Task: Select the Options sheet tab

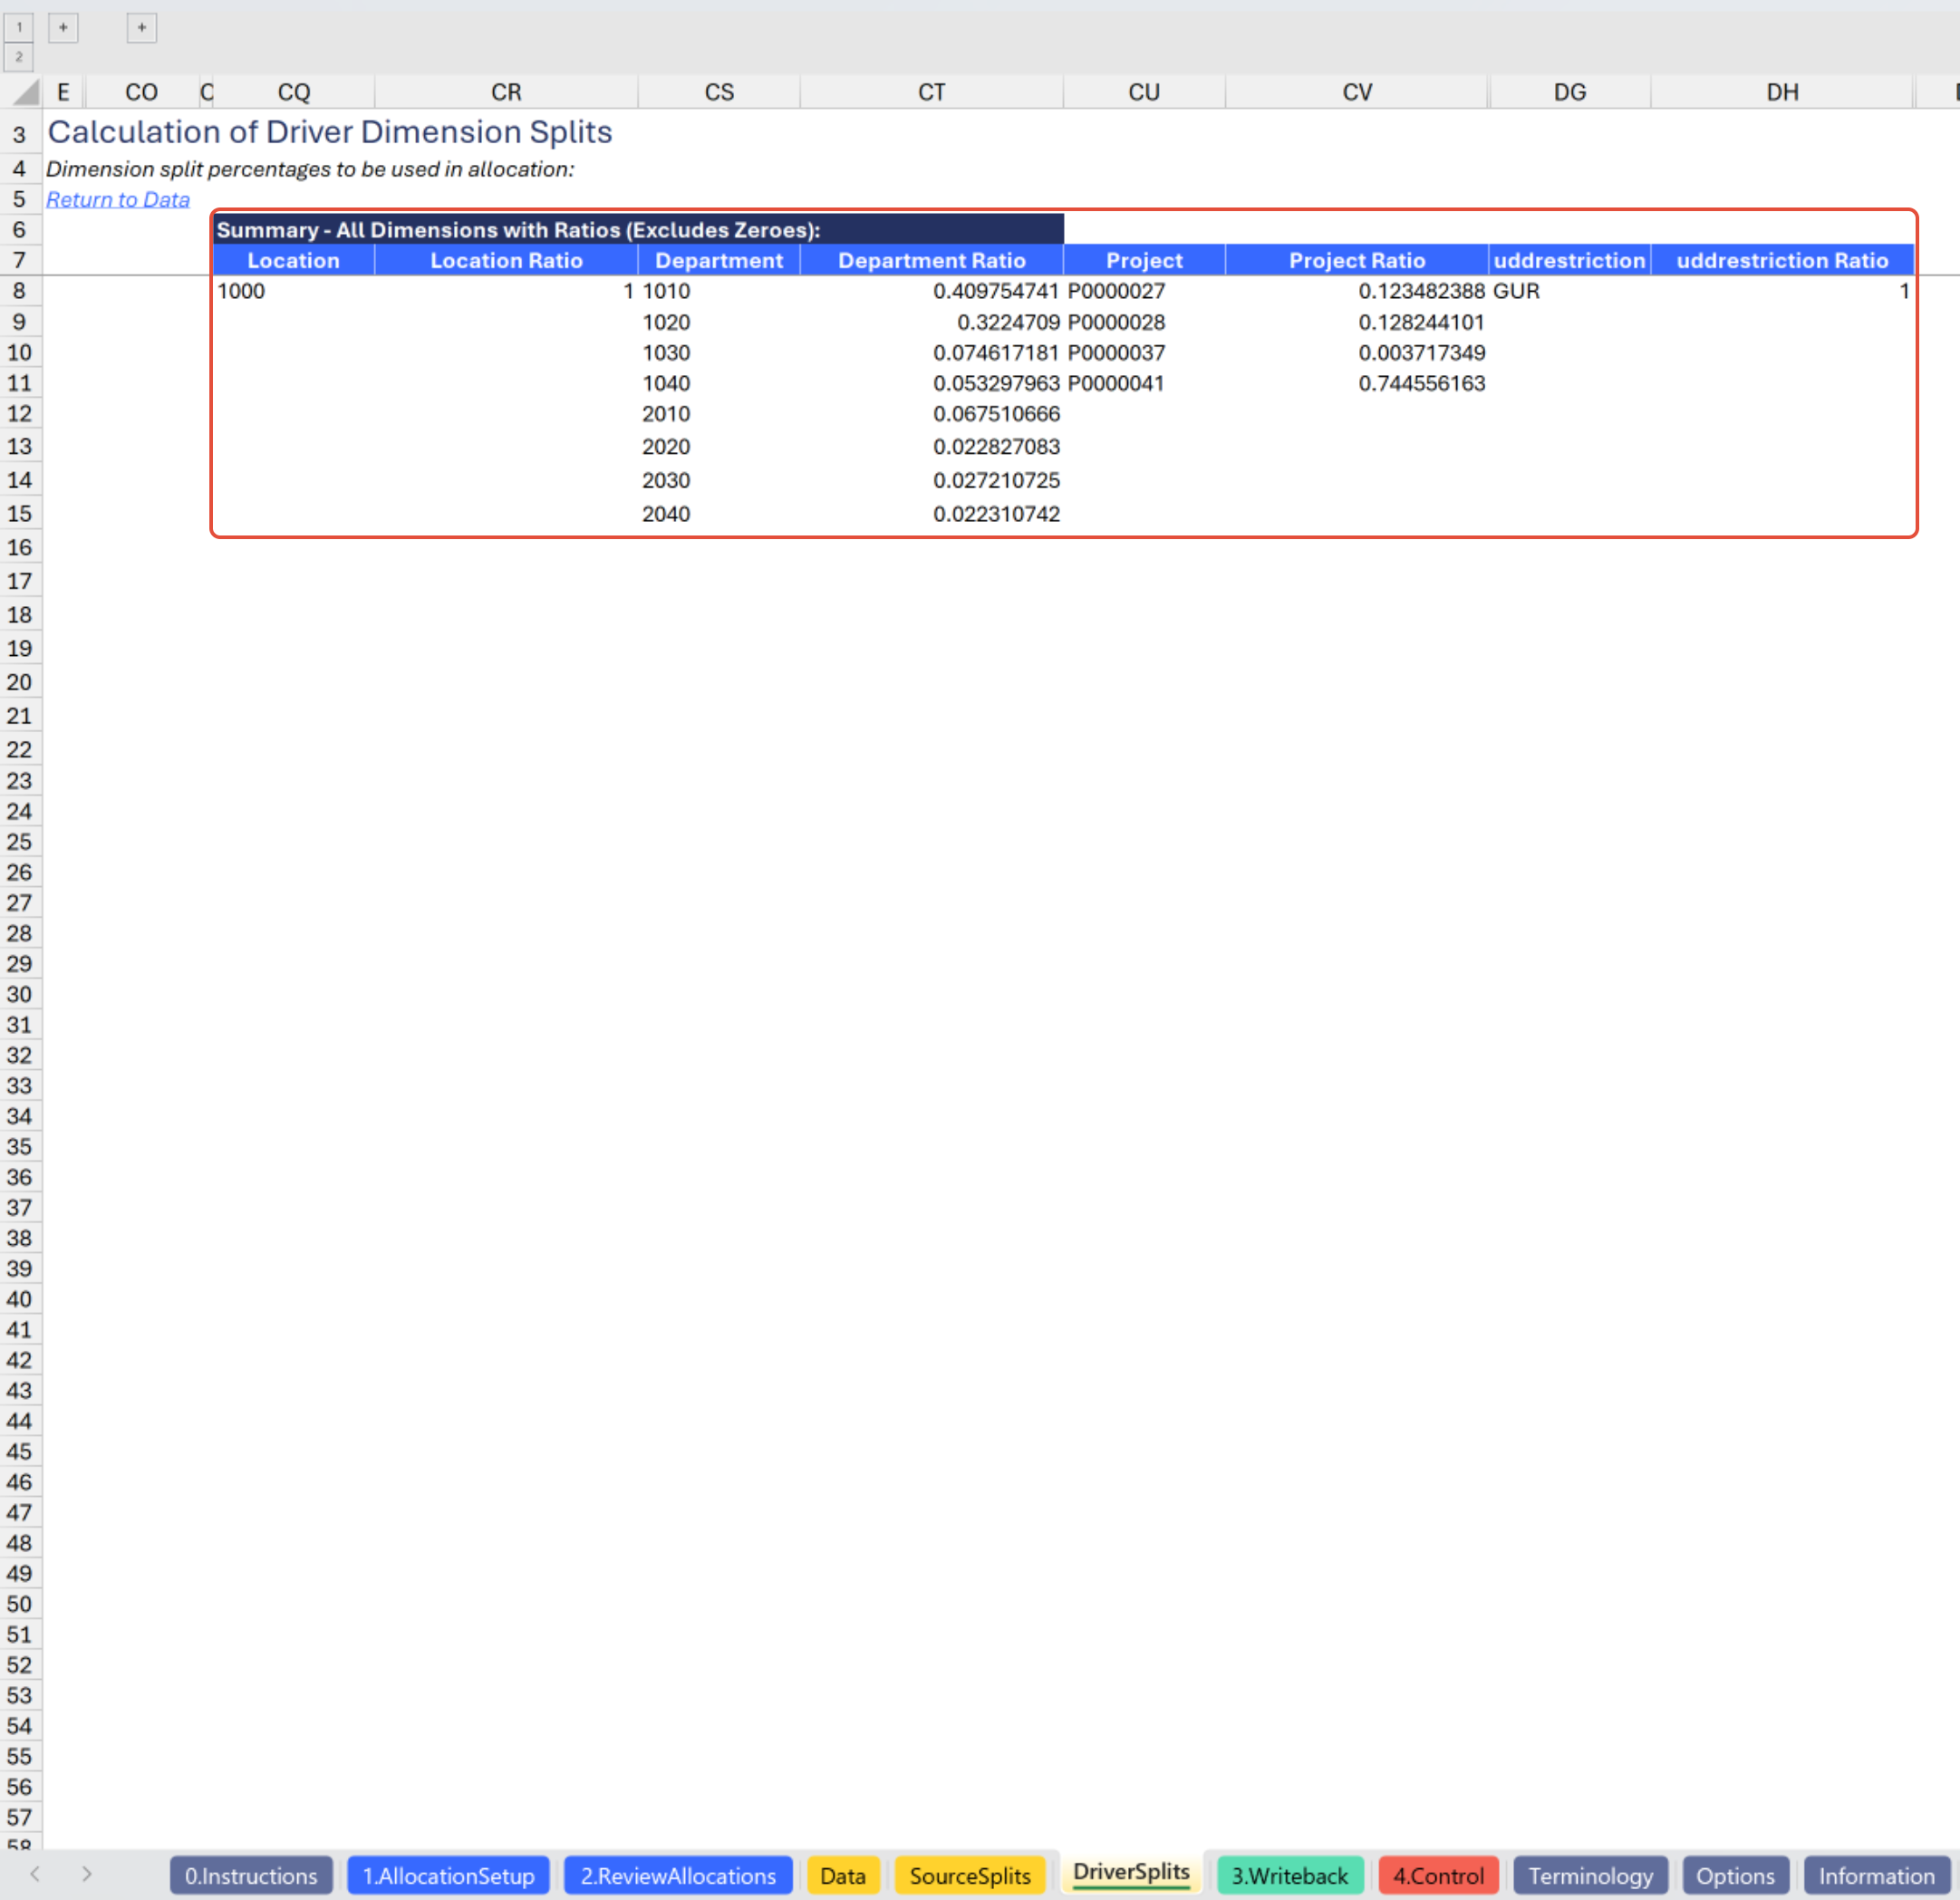Action: (1734, 1875)
